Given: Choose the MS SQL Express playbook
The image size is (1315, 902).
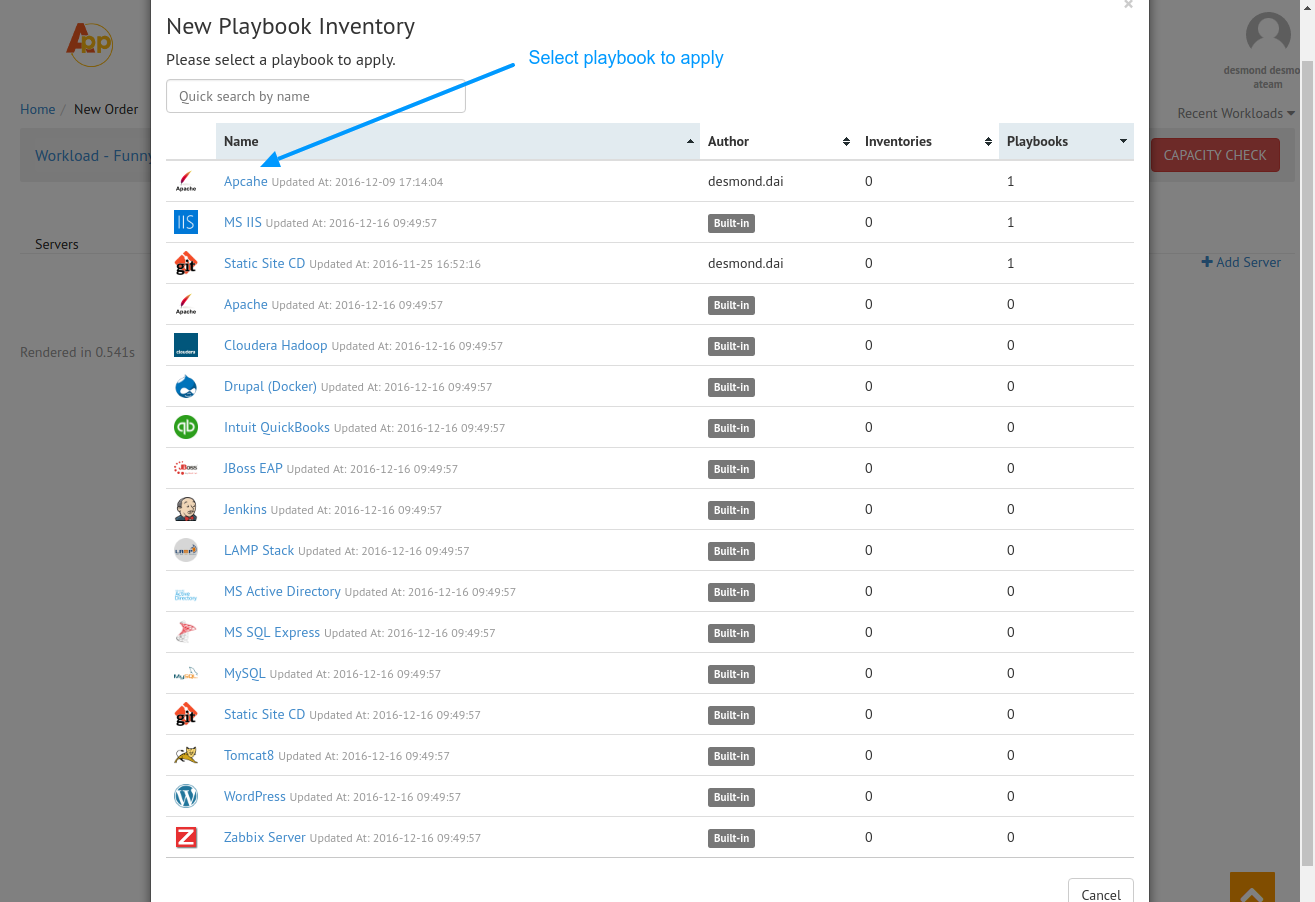Looking at the screenshot, I should (272, 632).
